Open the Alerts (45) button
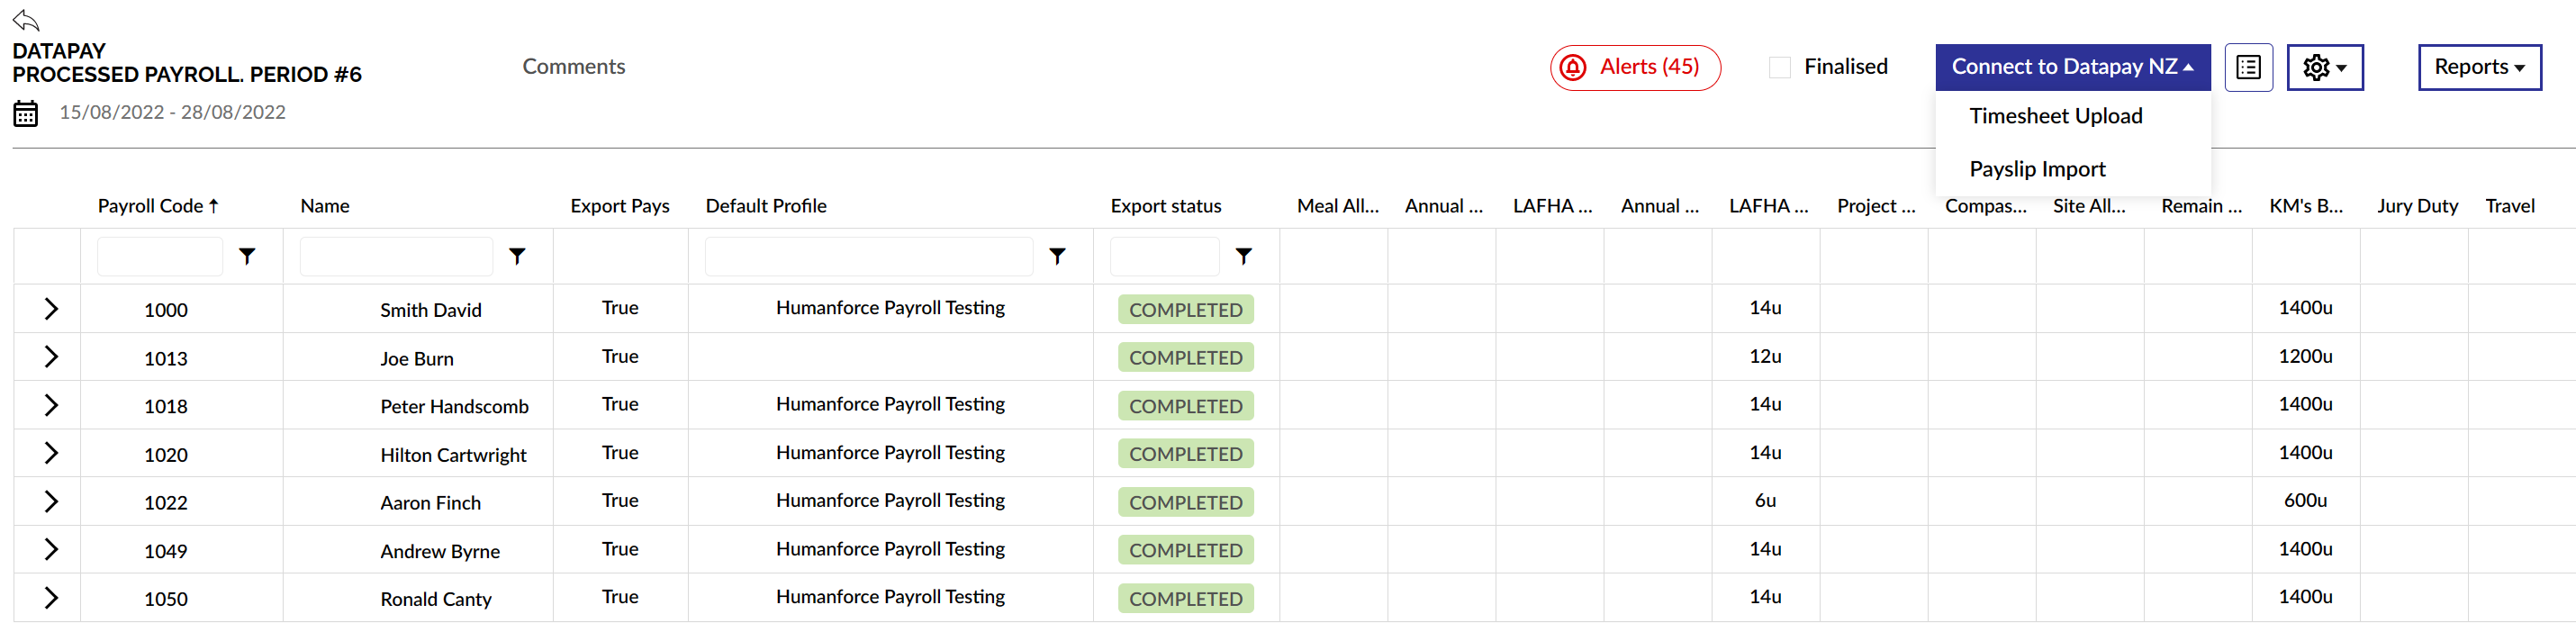 point(1635,67)
